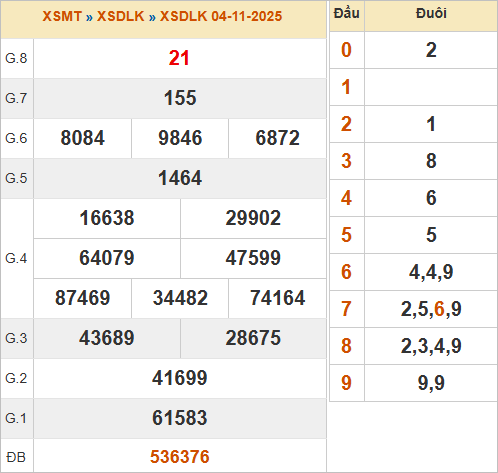Screen dimensions: 498x473
Task: Click the G.8 row label
Action: click(x=16, y=58)
